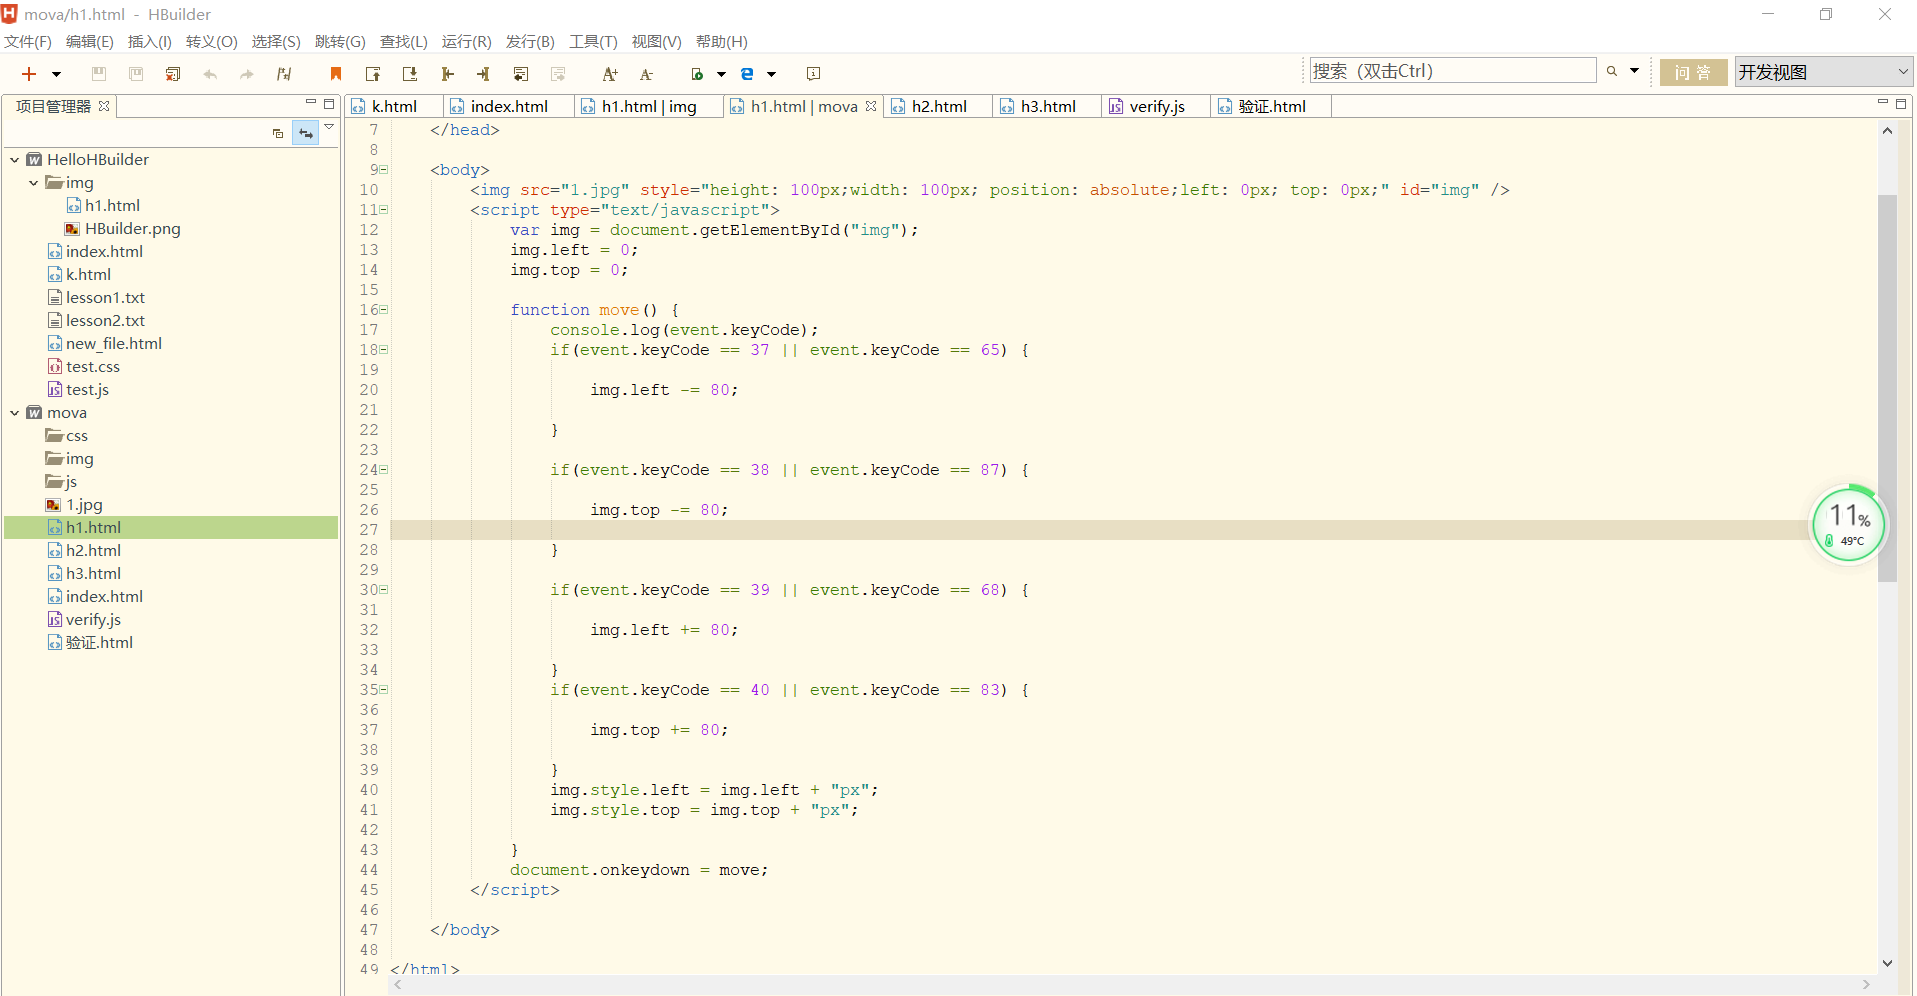1917x996 pixels.
Task: Click the search magnifier icon
Action: click(1612, 71)
